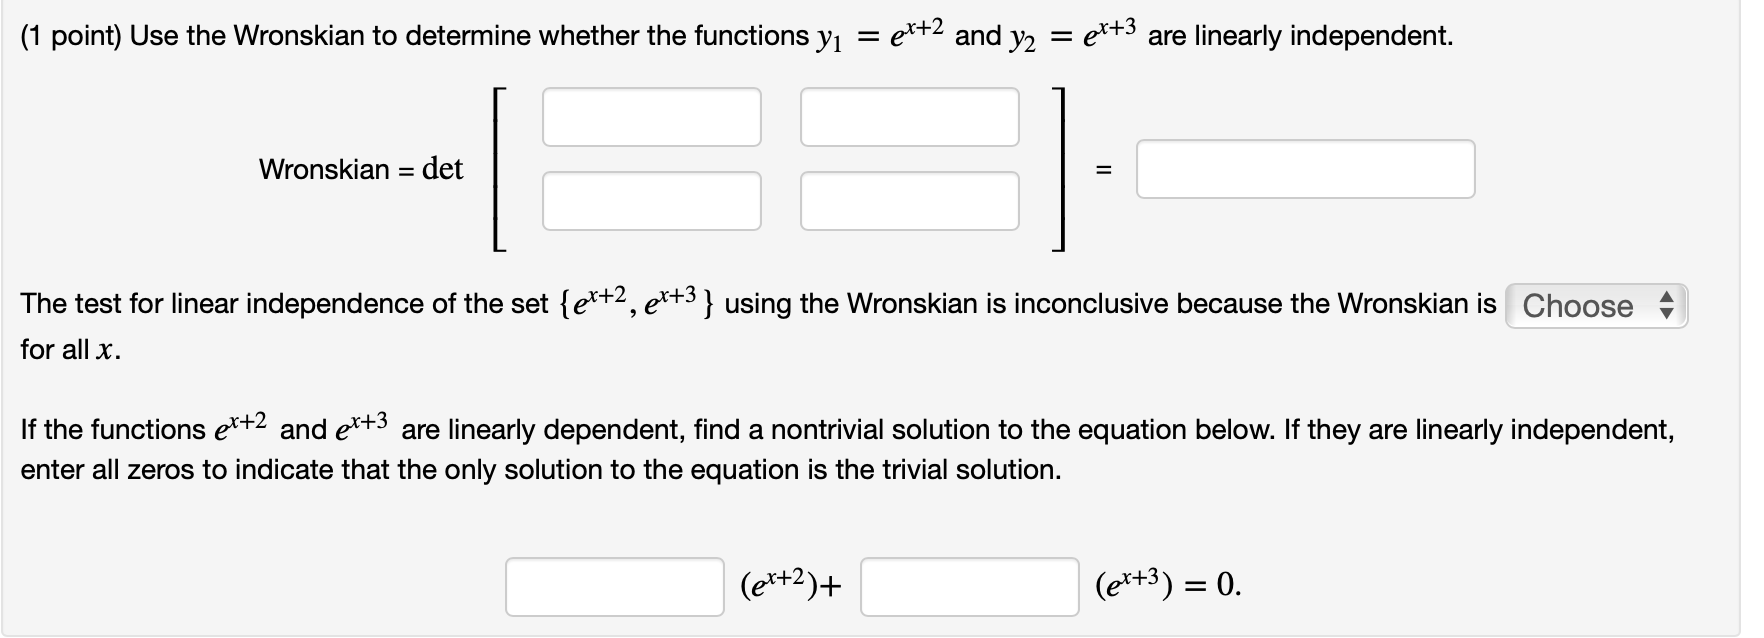1764x638 pixels.
Task: Click the Wronskian result field after the equals sign
Action: pyautogui.click(x=1305, y=169)
